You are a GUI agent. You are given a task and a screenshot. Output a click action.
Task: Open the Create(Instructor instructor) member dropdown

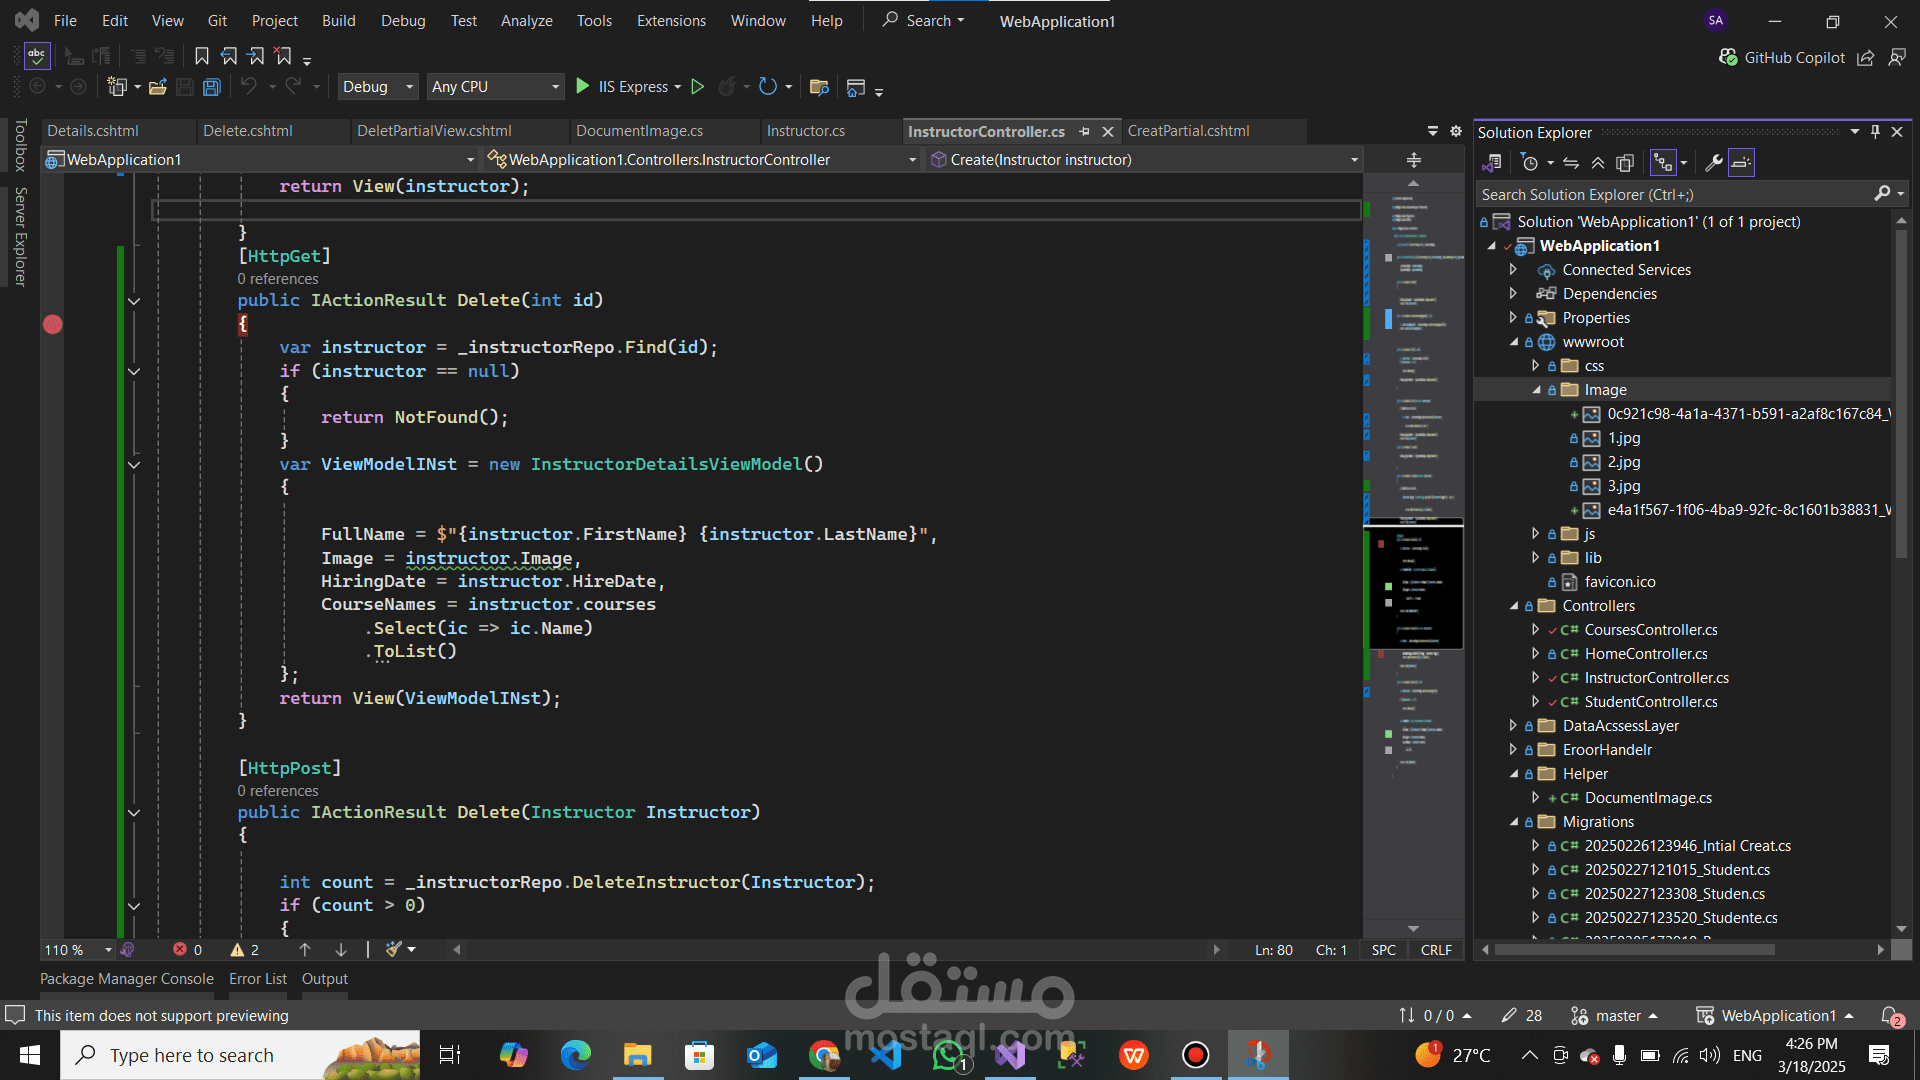pos(1143,160)
